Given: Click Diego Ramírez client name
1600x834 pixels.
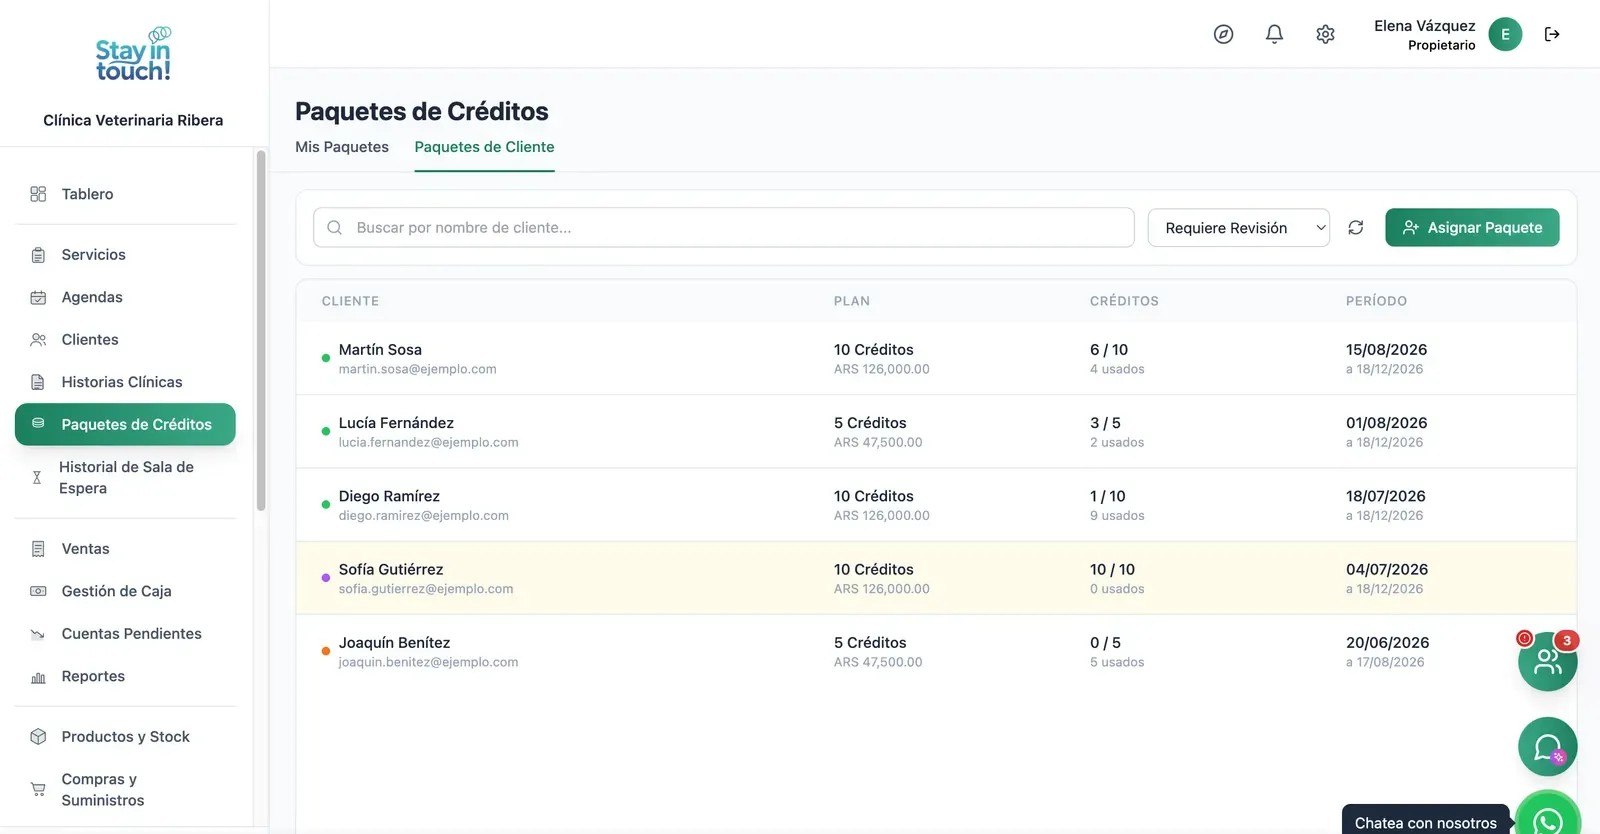Looking at the screenshot, I should tap(389, 496).
